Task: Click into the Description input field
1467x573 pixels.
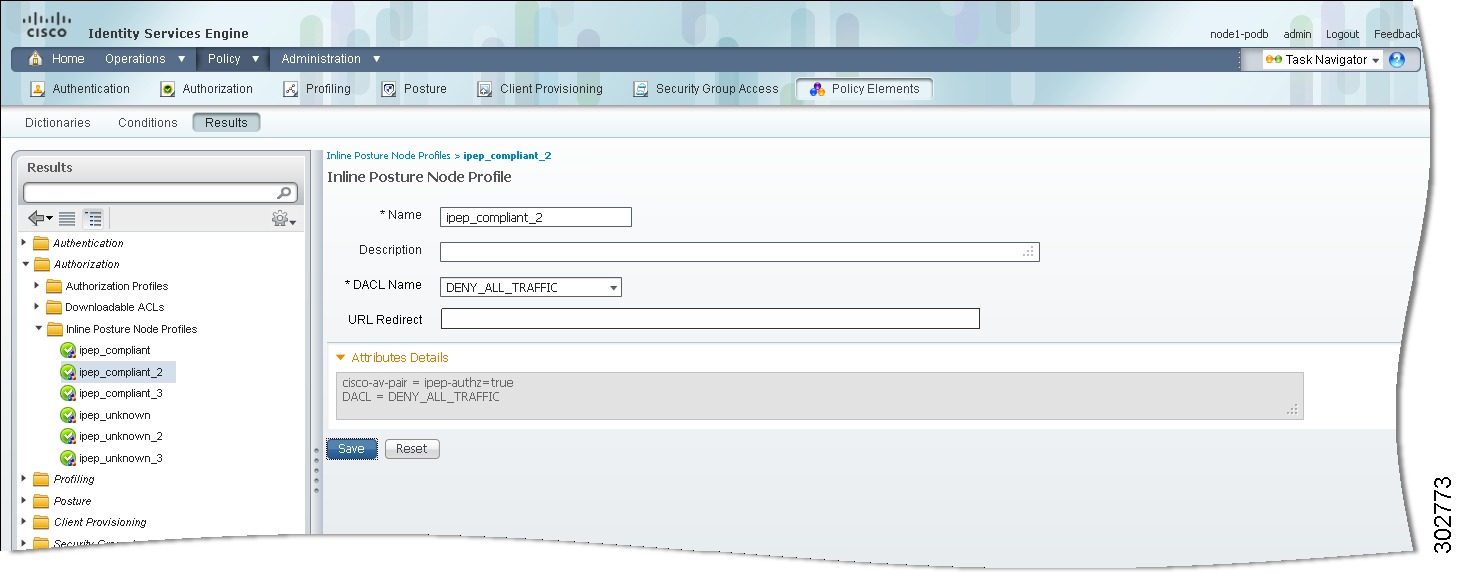Action: coord(740,252)
